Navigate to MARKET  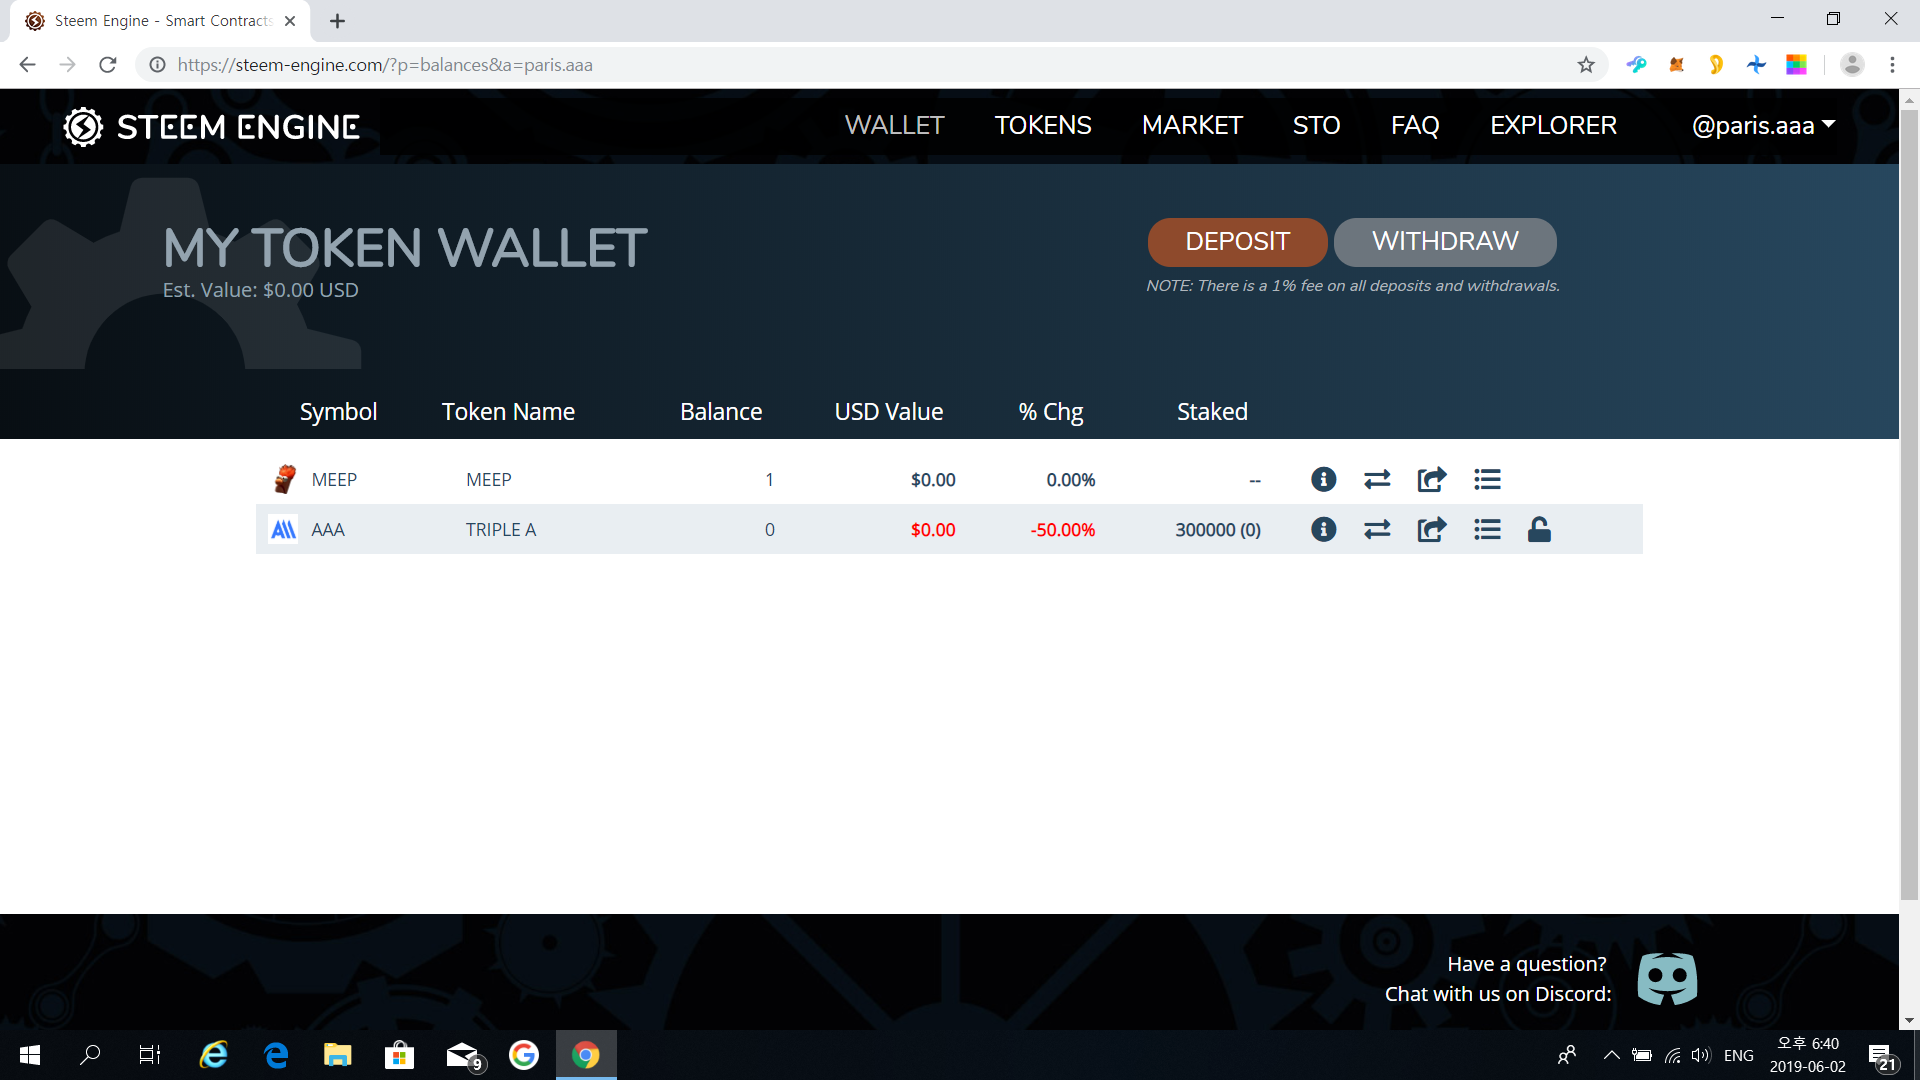pyautogui.click(x=1192, y=126)
